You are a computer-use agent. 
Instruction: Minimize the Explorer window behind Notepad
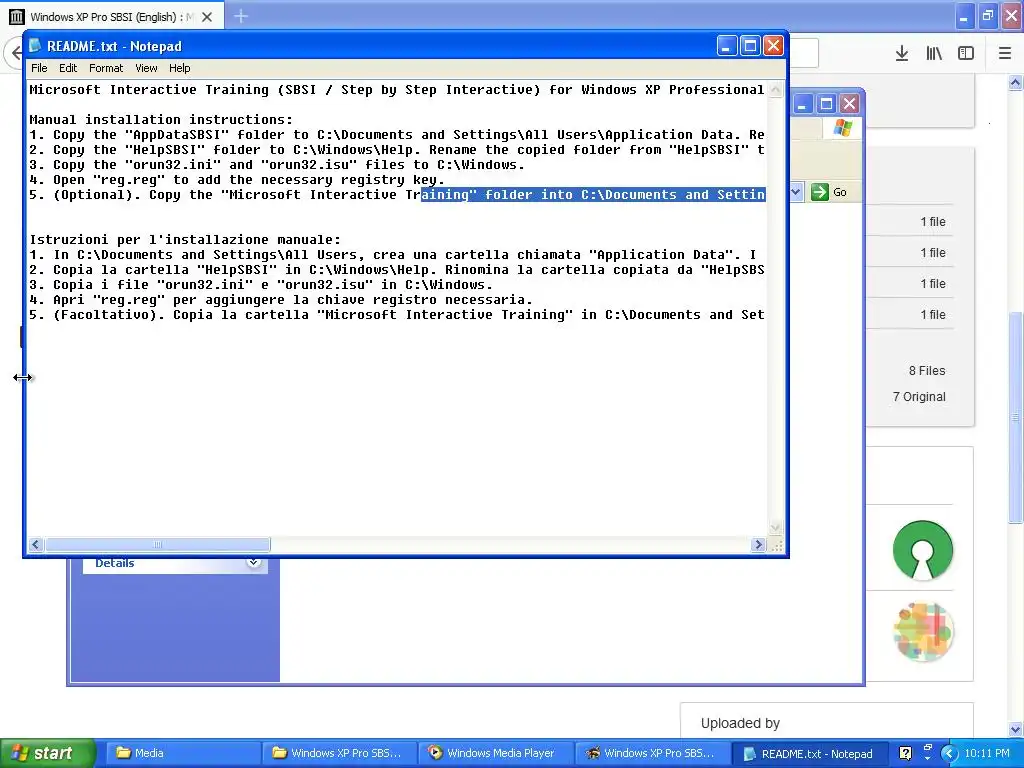tap(803, 104)
